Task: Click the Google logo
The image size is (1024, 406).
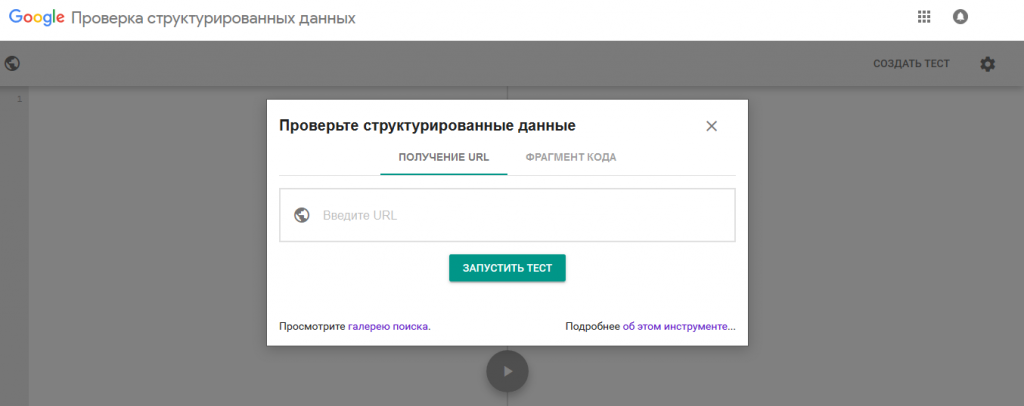Action: 37,18
